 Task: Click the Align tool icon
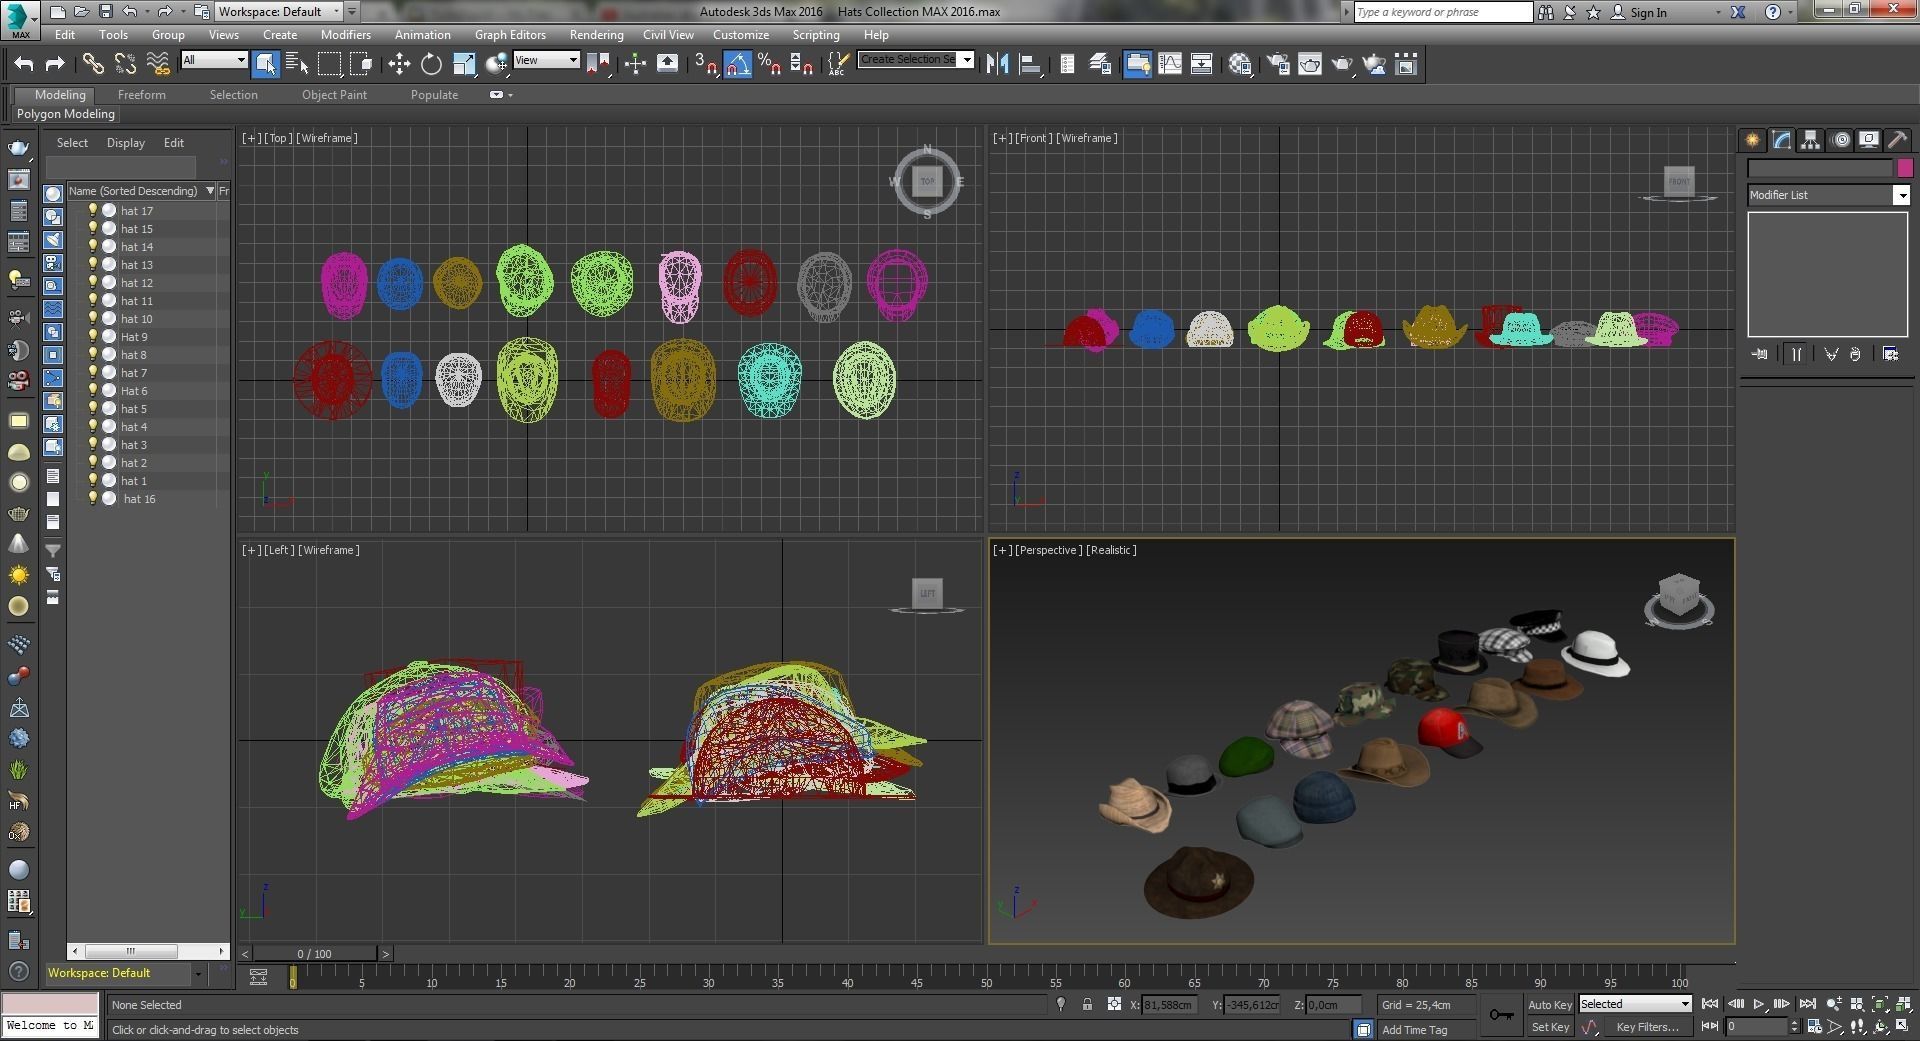[1029, 64]
